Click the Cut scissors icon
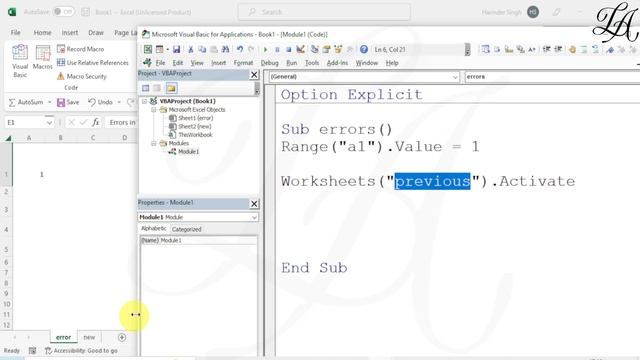Image resolution: width=640 pixels, height=360 pixels. tap(190, 49)
